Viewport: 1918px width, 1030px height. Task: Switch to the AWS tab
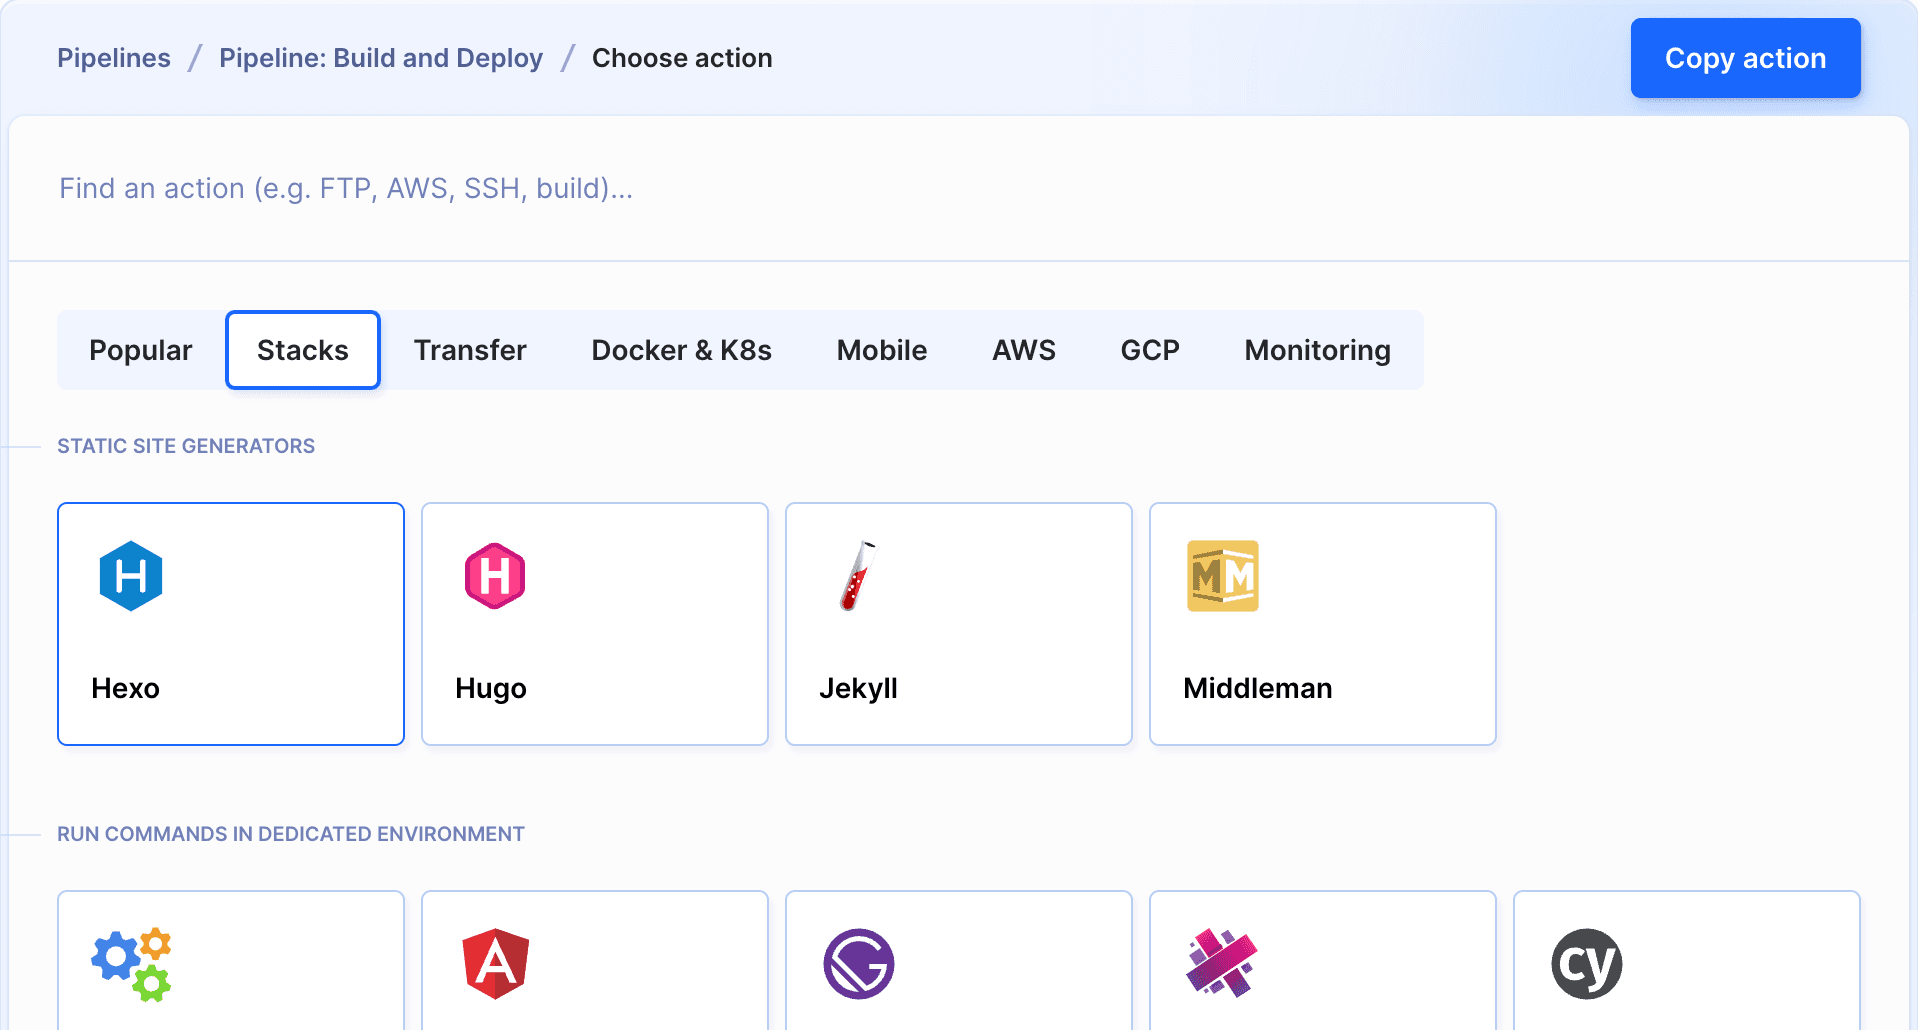(x=1023, y=350)
